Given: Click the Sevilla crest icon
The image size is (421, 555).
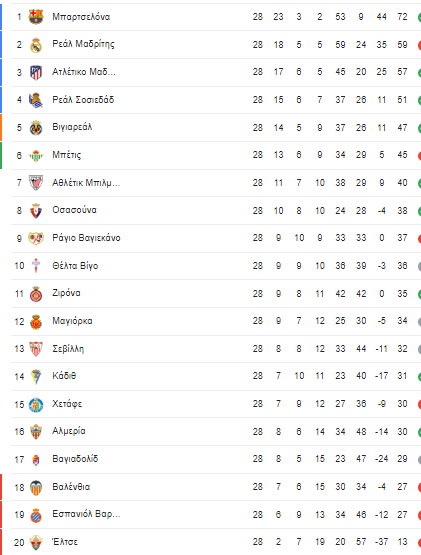Looking at the screenshot, I should pos(36,349).
